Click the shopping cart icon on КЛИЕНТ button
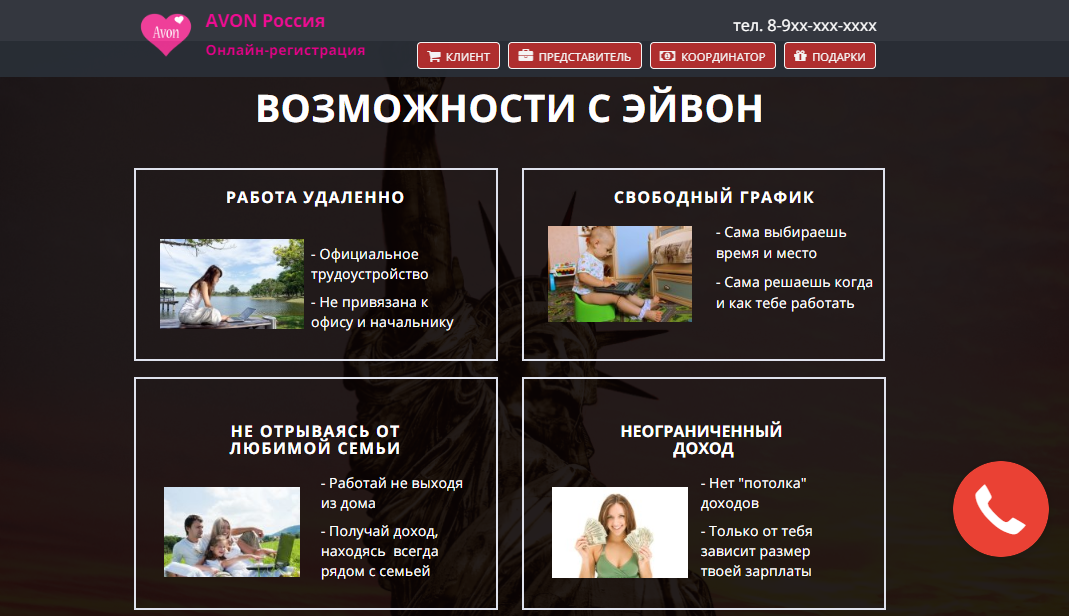The image size is (1069, 616). tap(434, 56)
